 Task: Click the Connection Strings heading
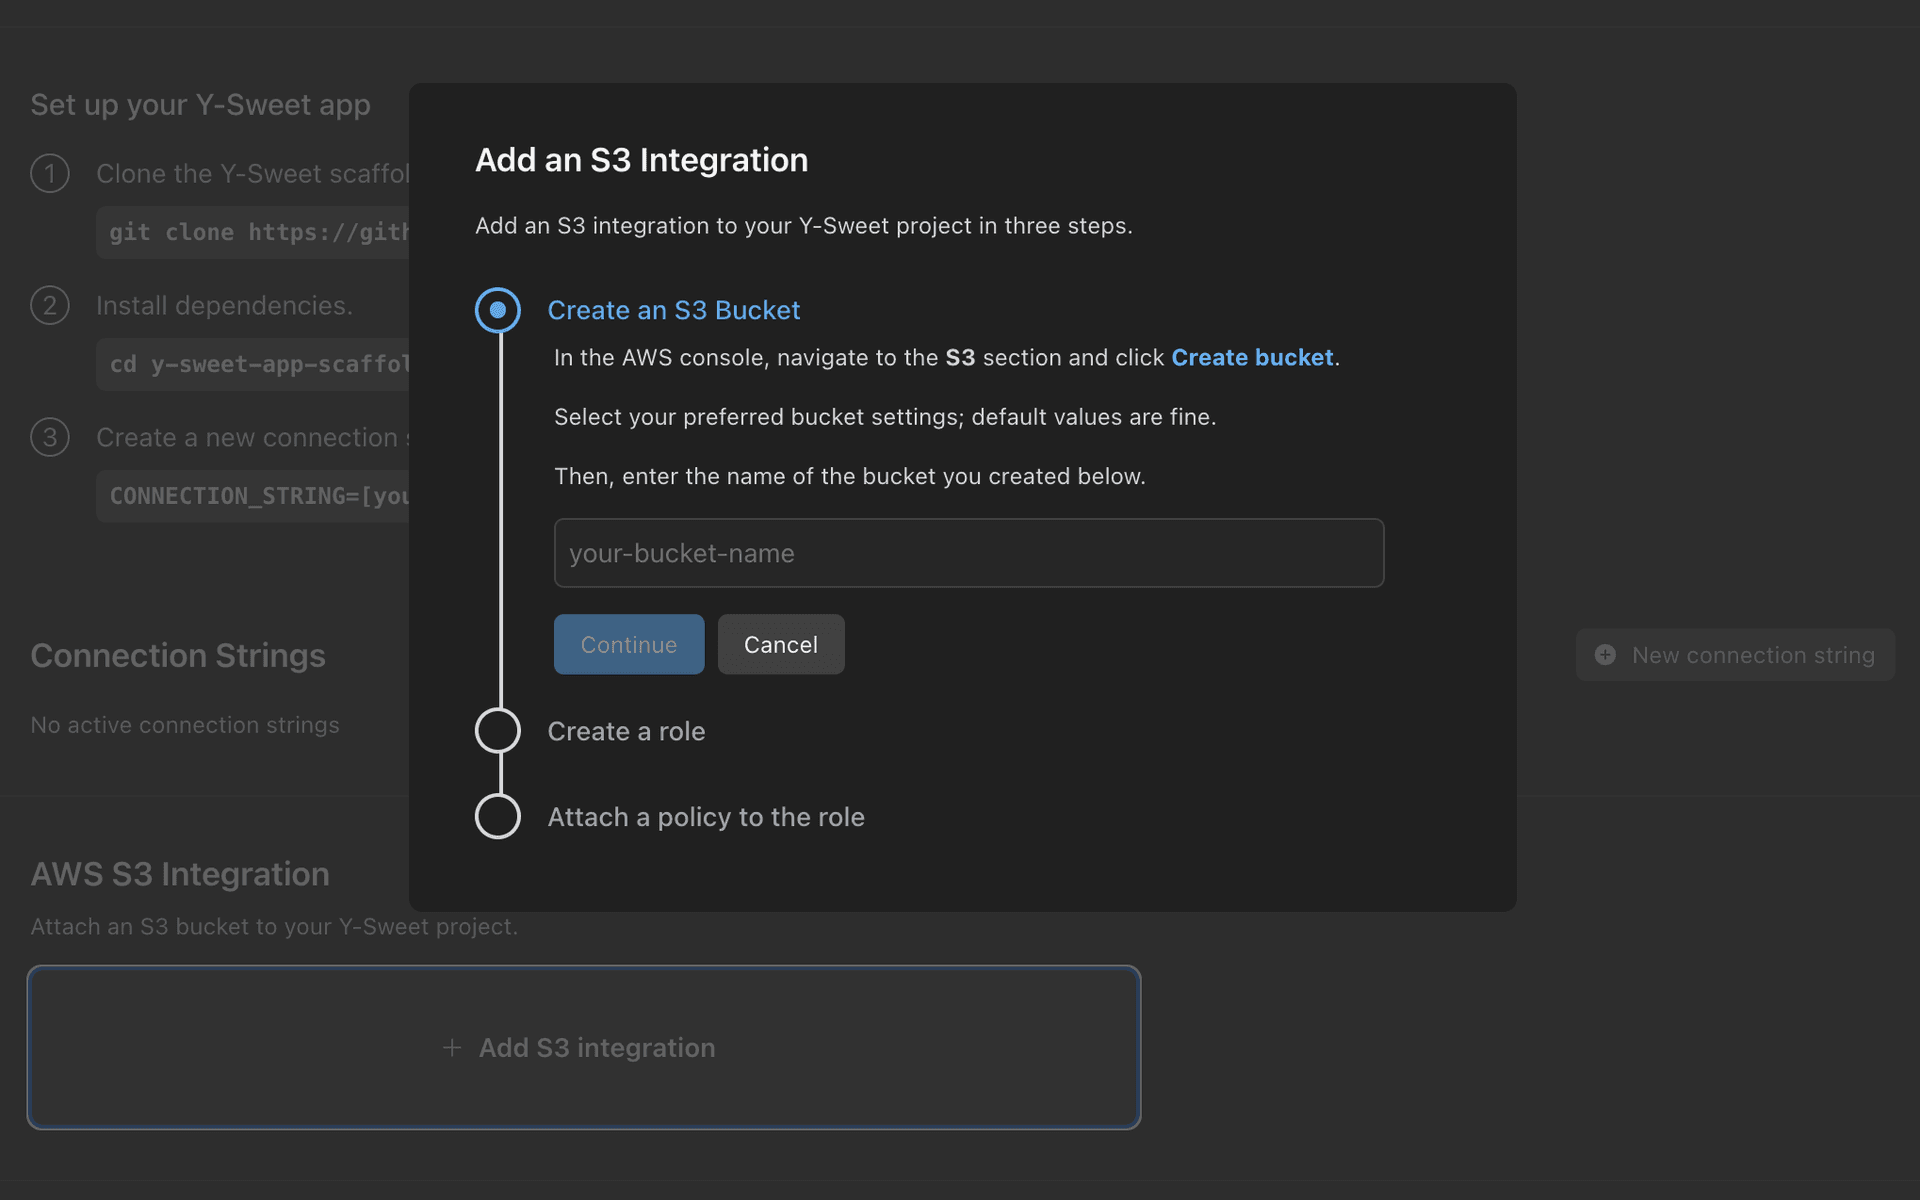pyautogui.click(x=178, y=655)
